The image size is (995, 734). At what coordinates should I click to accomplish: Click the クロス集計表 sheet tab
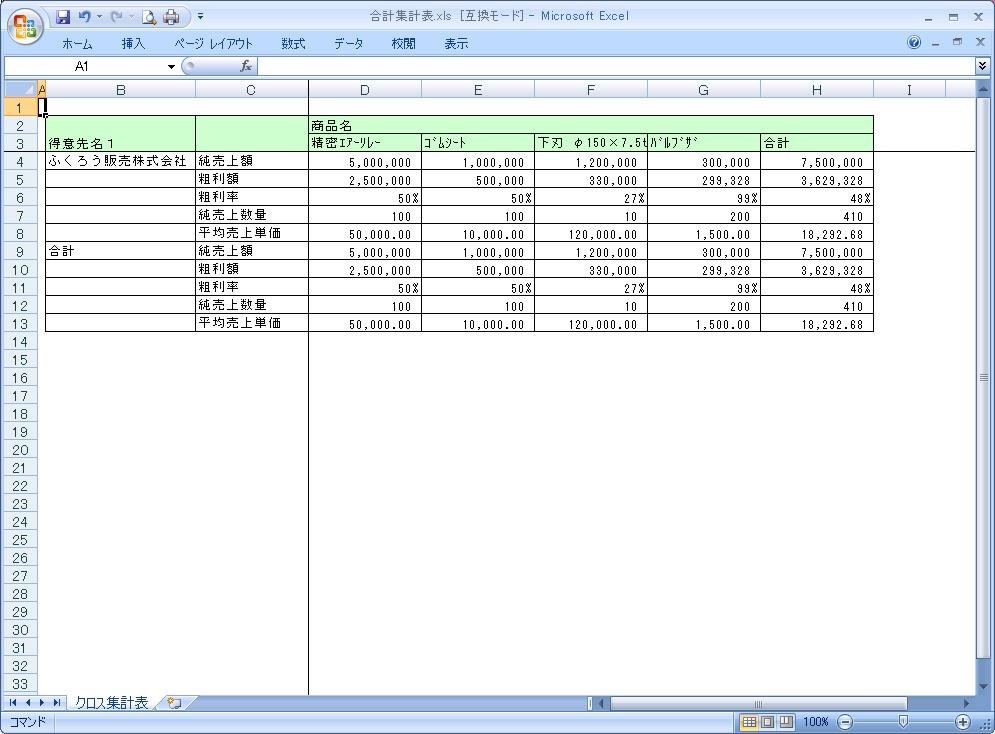(x=111, y=703)
